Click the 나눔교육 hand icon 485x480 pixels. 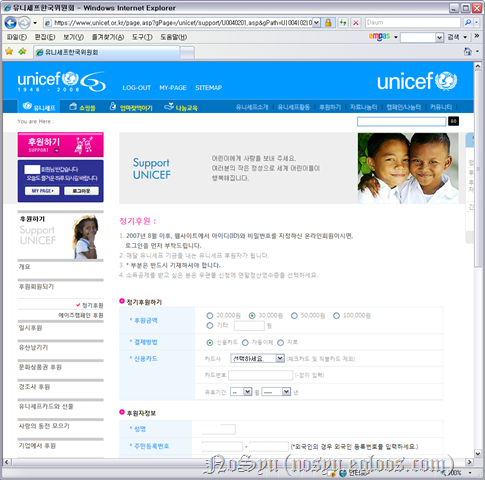(169, 106)
